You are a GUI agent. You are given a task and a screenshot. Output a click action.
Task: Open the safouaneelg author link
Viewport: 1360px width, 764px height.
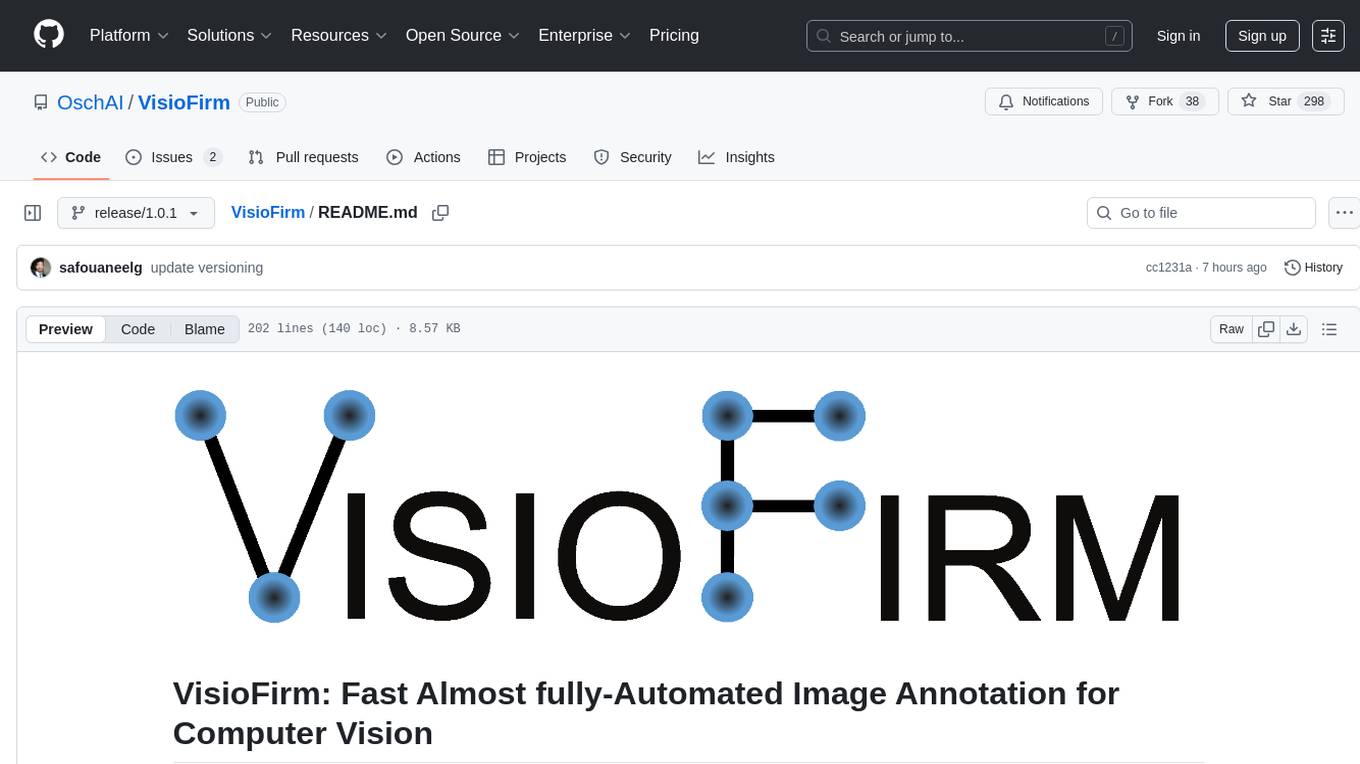click(x=100, y=267)
